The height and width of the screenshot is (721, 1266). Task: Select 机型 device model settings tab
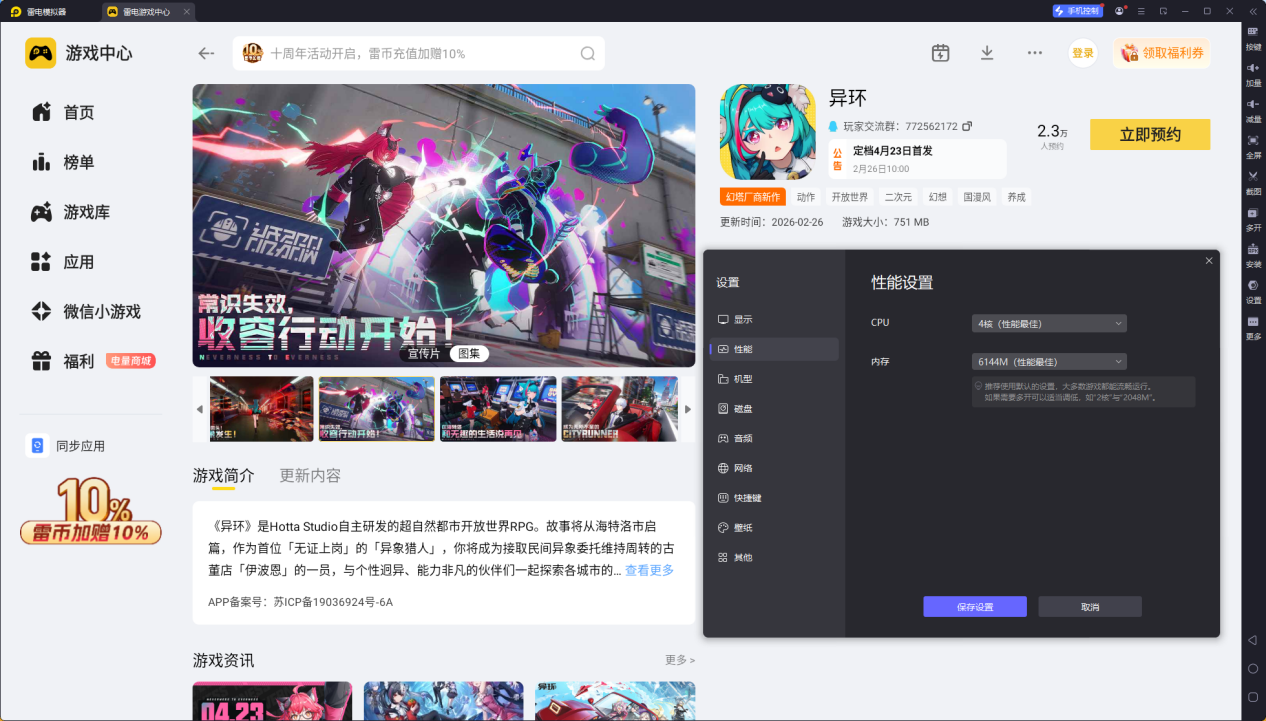coord(774,379)
